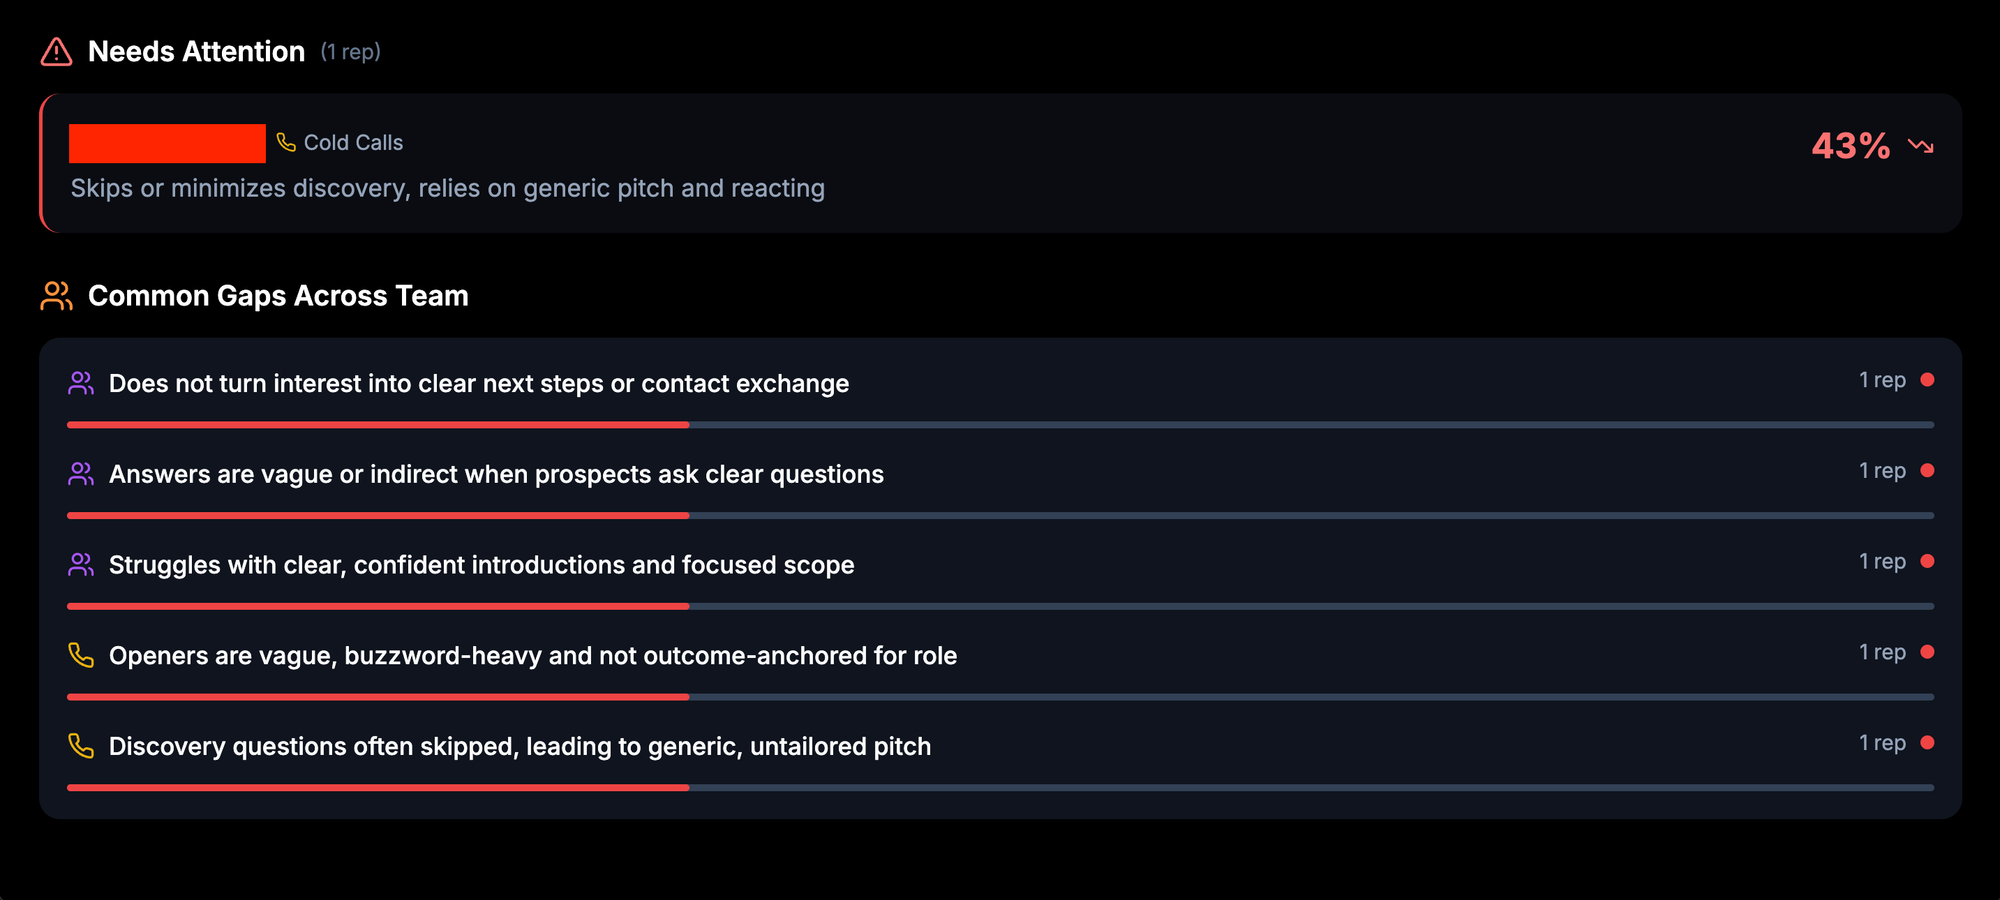Select the Cold Calls category label

353,143
